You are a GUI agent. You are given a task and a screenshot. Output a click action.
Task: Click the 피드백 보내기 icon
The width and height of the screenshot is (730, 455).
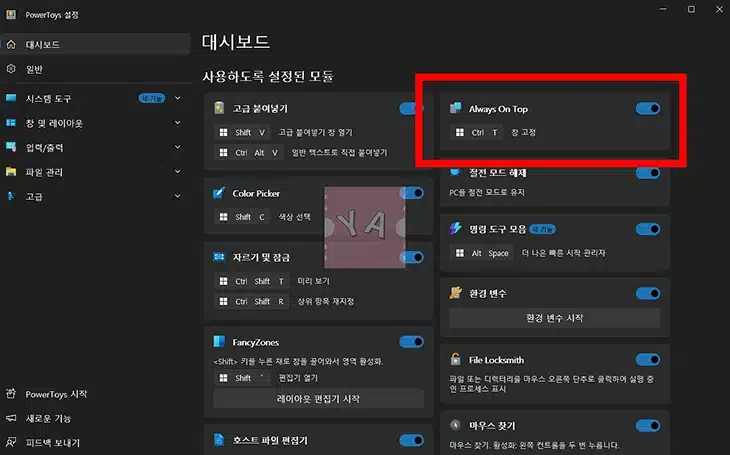[11, 442]
